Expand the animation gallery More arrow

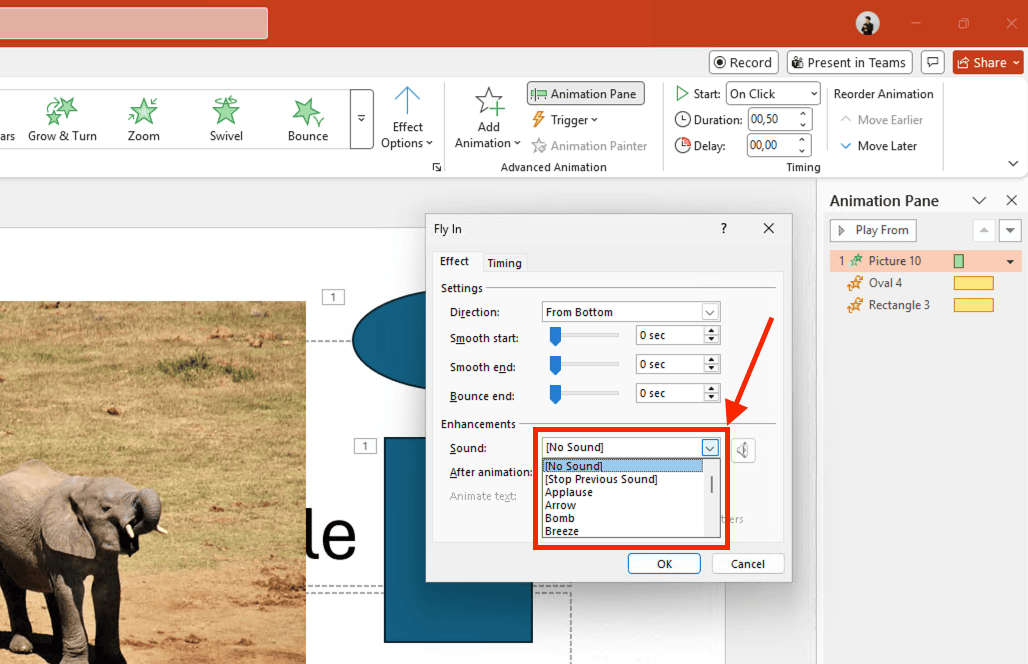362,119
